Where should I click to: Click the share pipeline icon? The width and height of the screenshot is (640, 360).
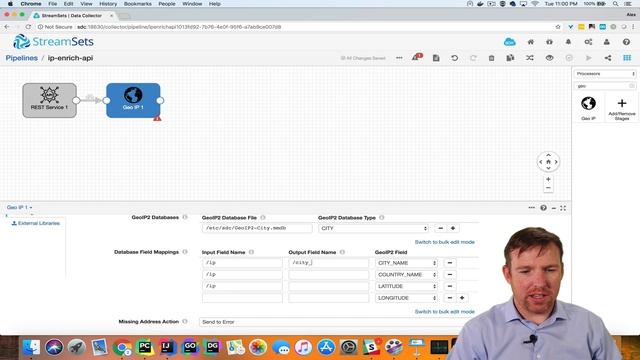click(x=608, y=58)
